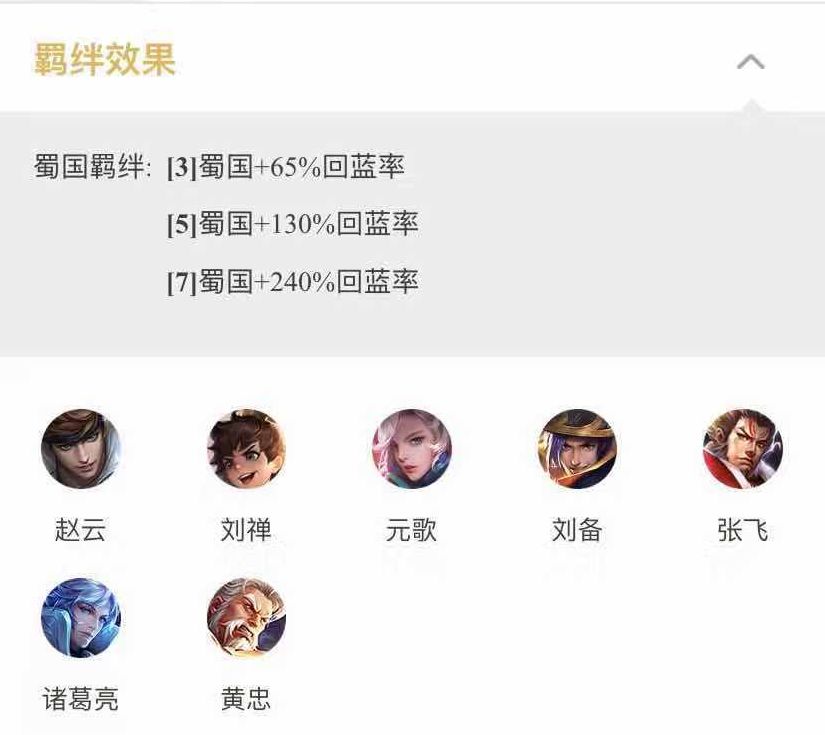
Task: Click the 赵云 name label
Action: click(x=81, y=530)
